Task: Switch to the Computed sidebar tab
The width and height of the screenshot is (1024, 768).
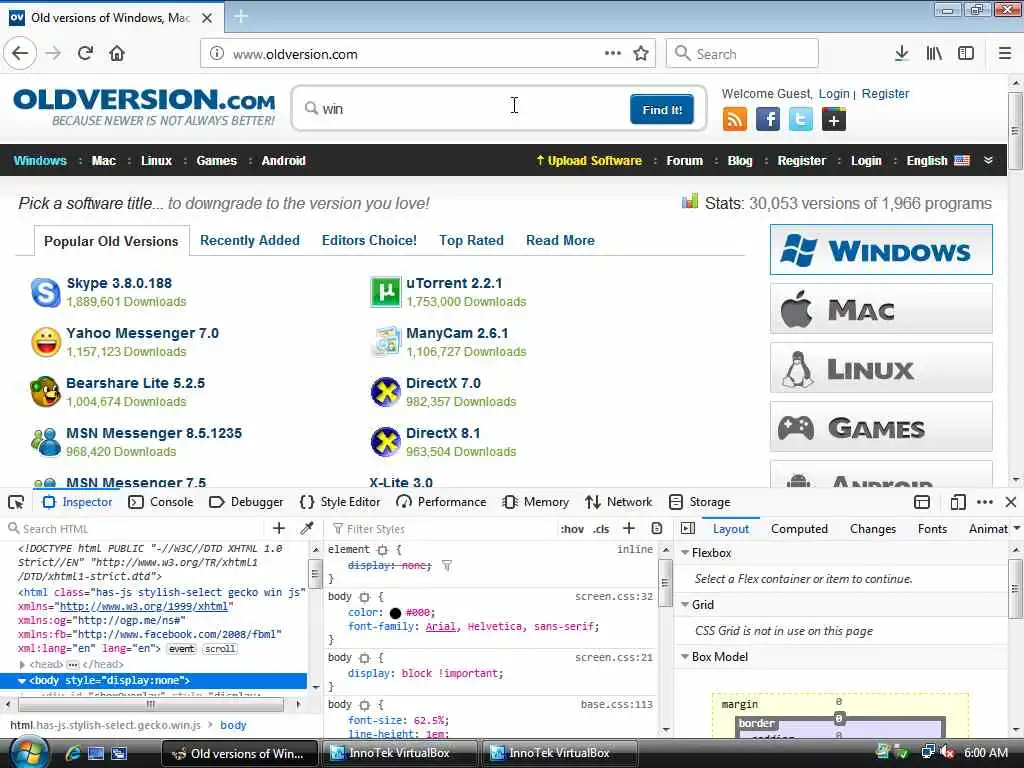Action: pyautogui.click(x=799, y=529)
